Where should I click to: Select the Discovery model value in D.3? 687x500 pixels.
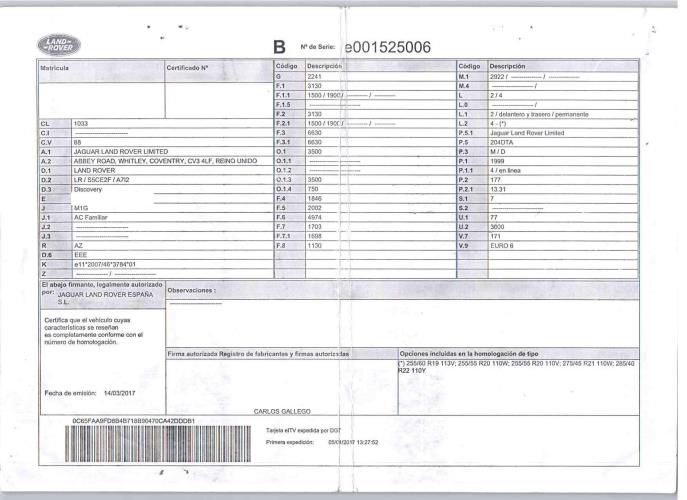pos(88,189)
